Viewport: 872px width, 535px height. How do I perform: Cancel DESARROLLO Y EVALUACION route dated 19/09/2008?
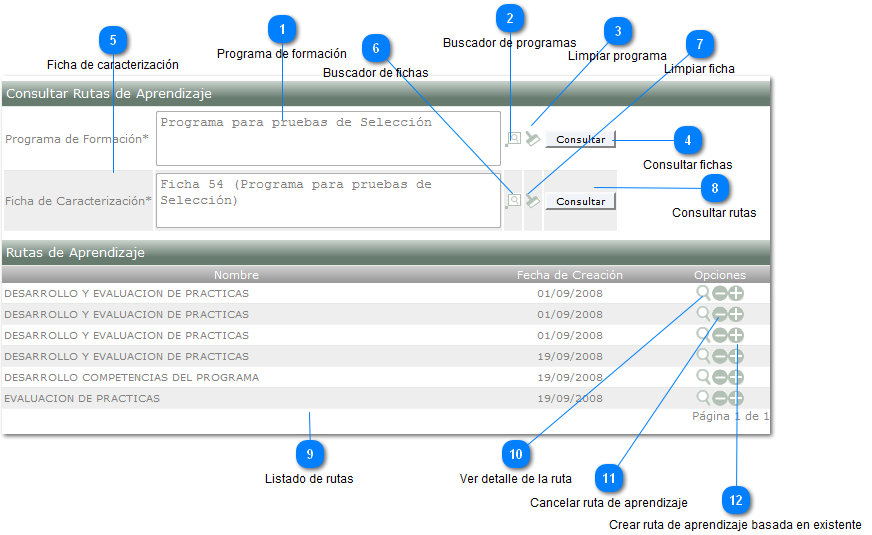[720, 357]
